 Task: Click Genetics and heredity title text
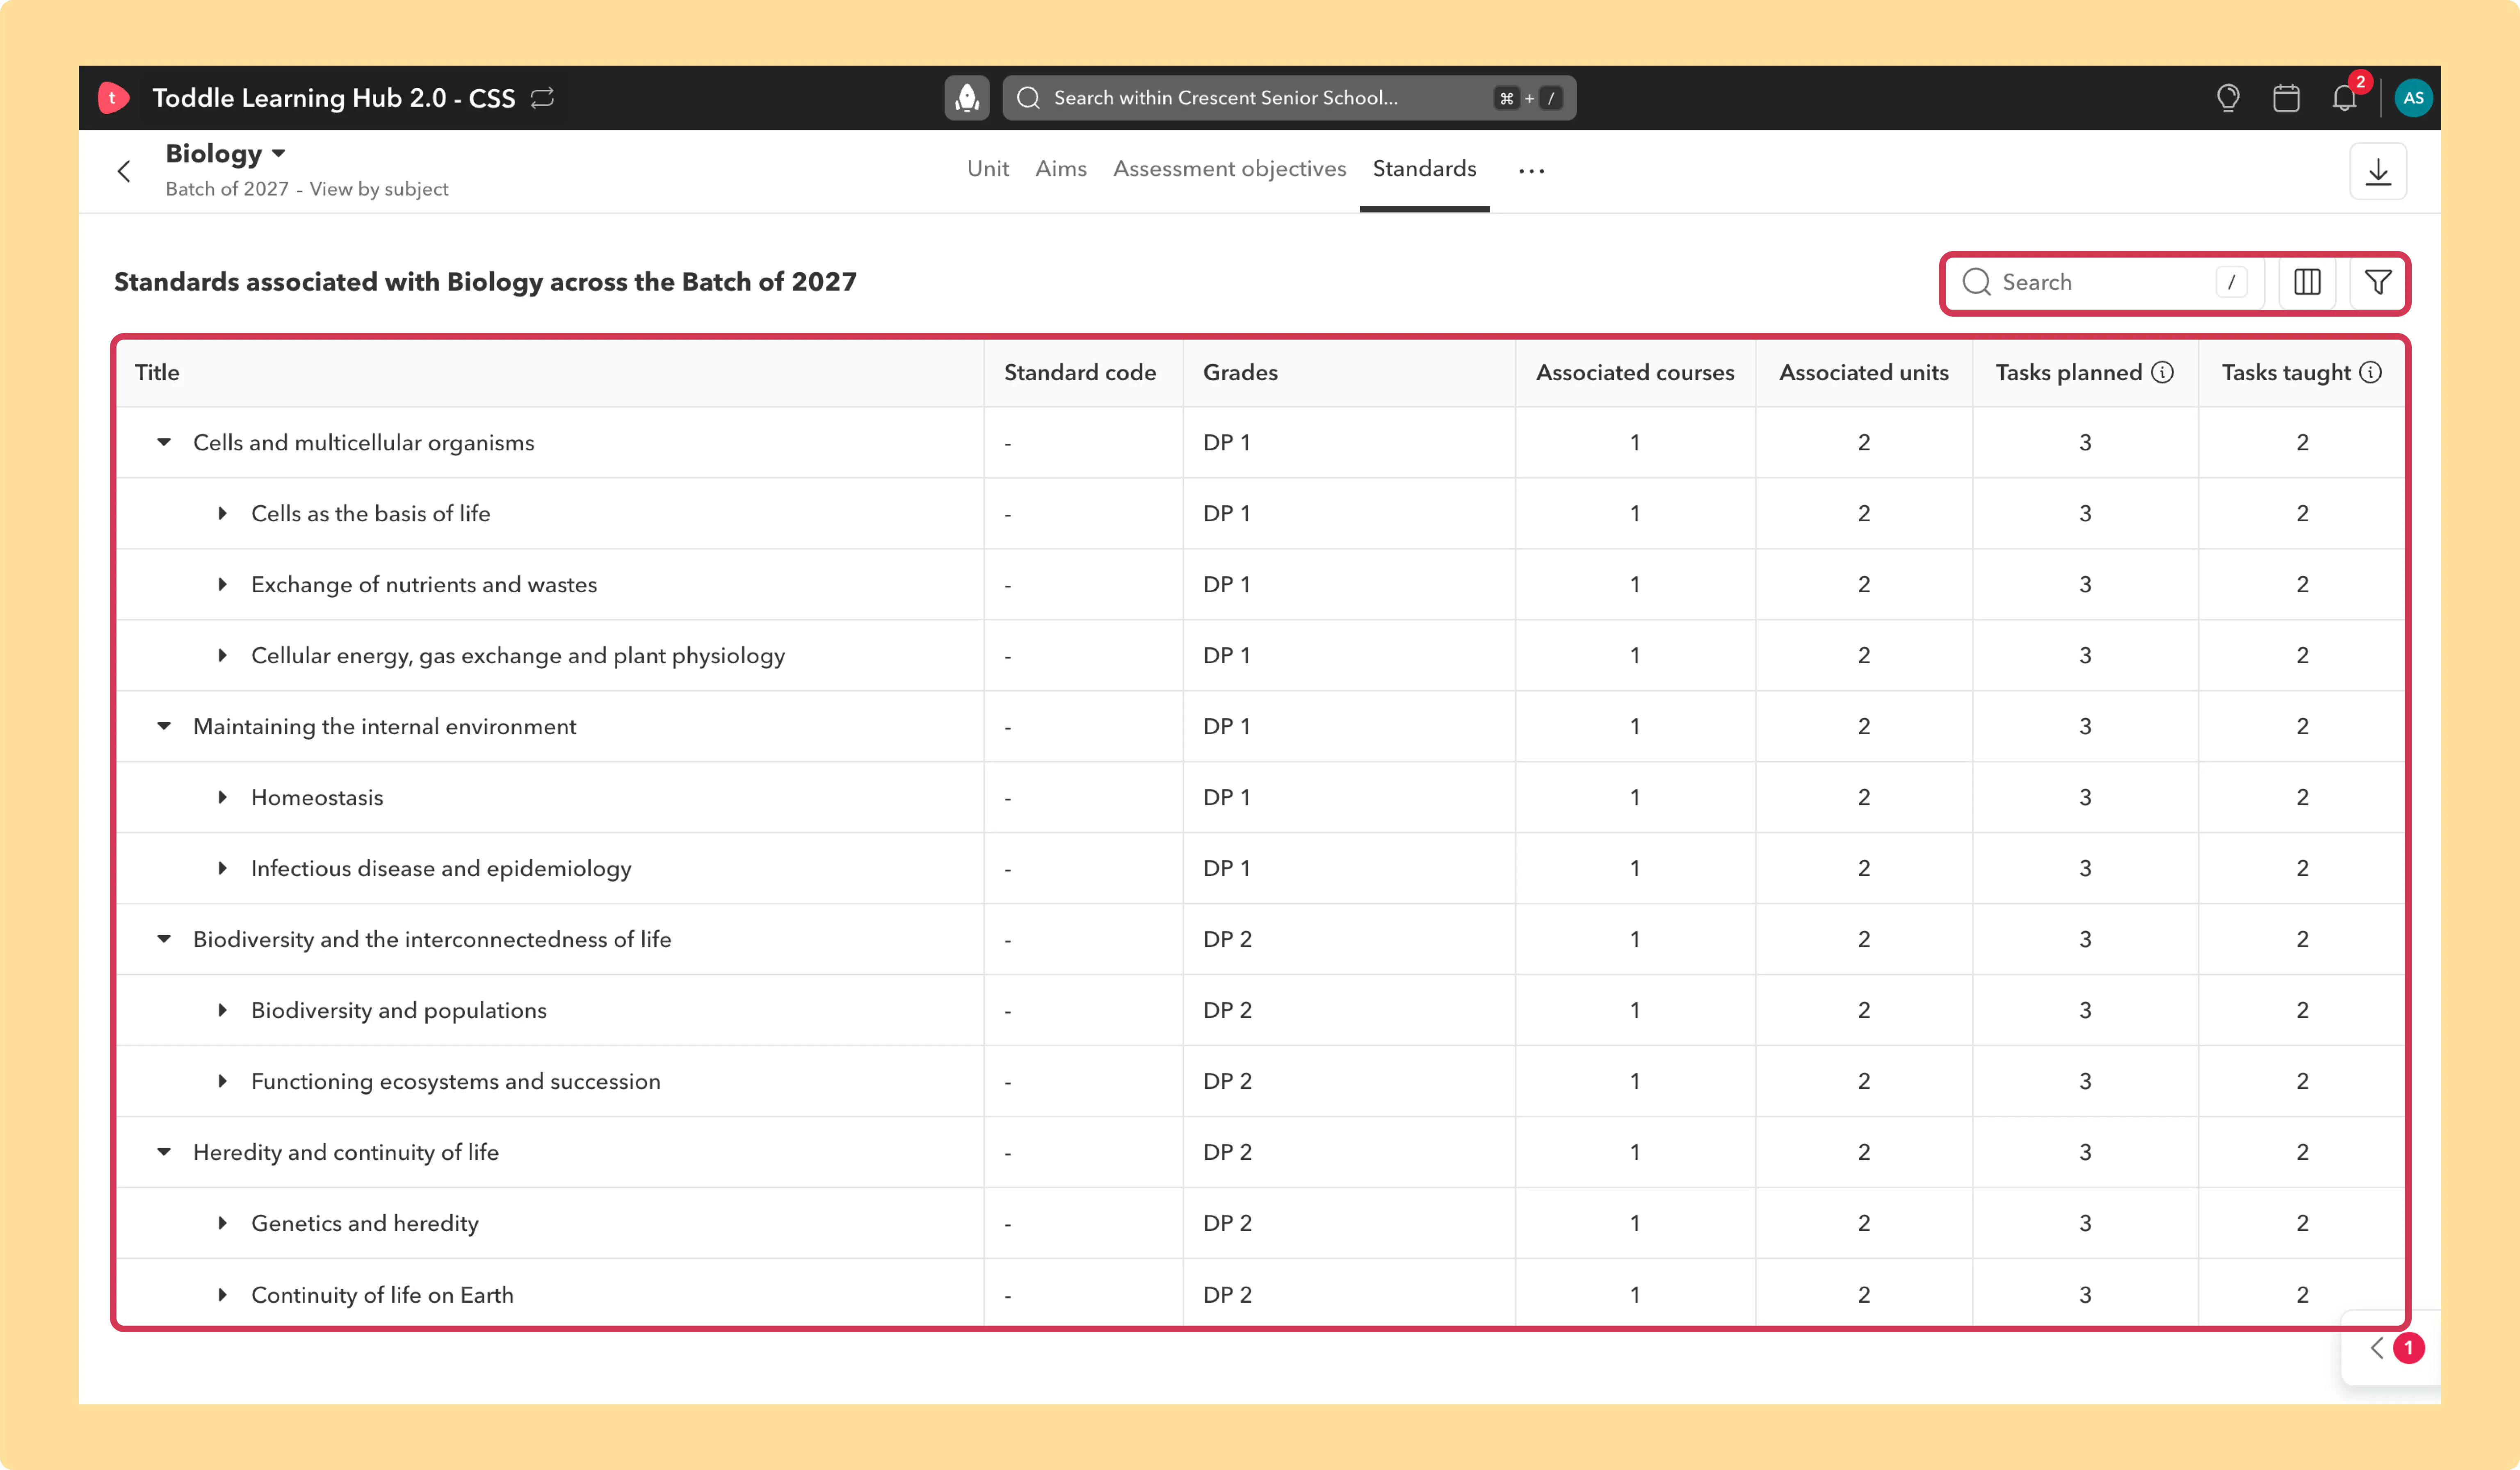coord(365,1224)
